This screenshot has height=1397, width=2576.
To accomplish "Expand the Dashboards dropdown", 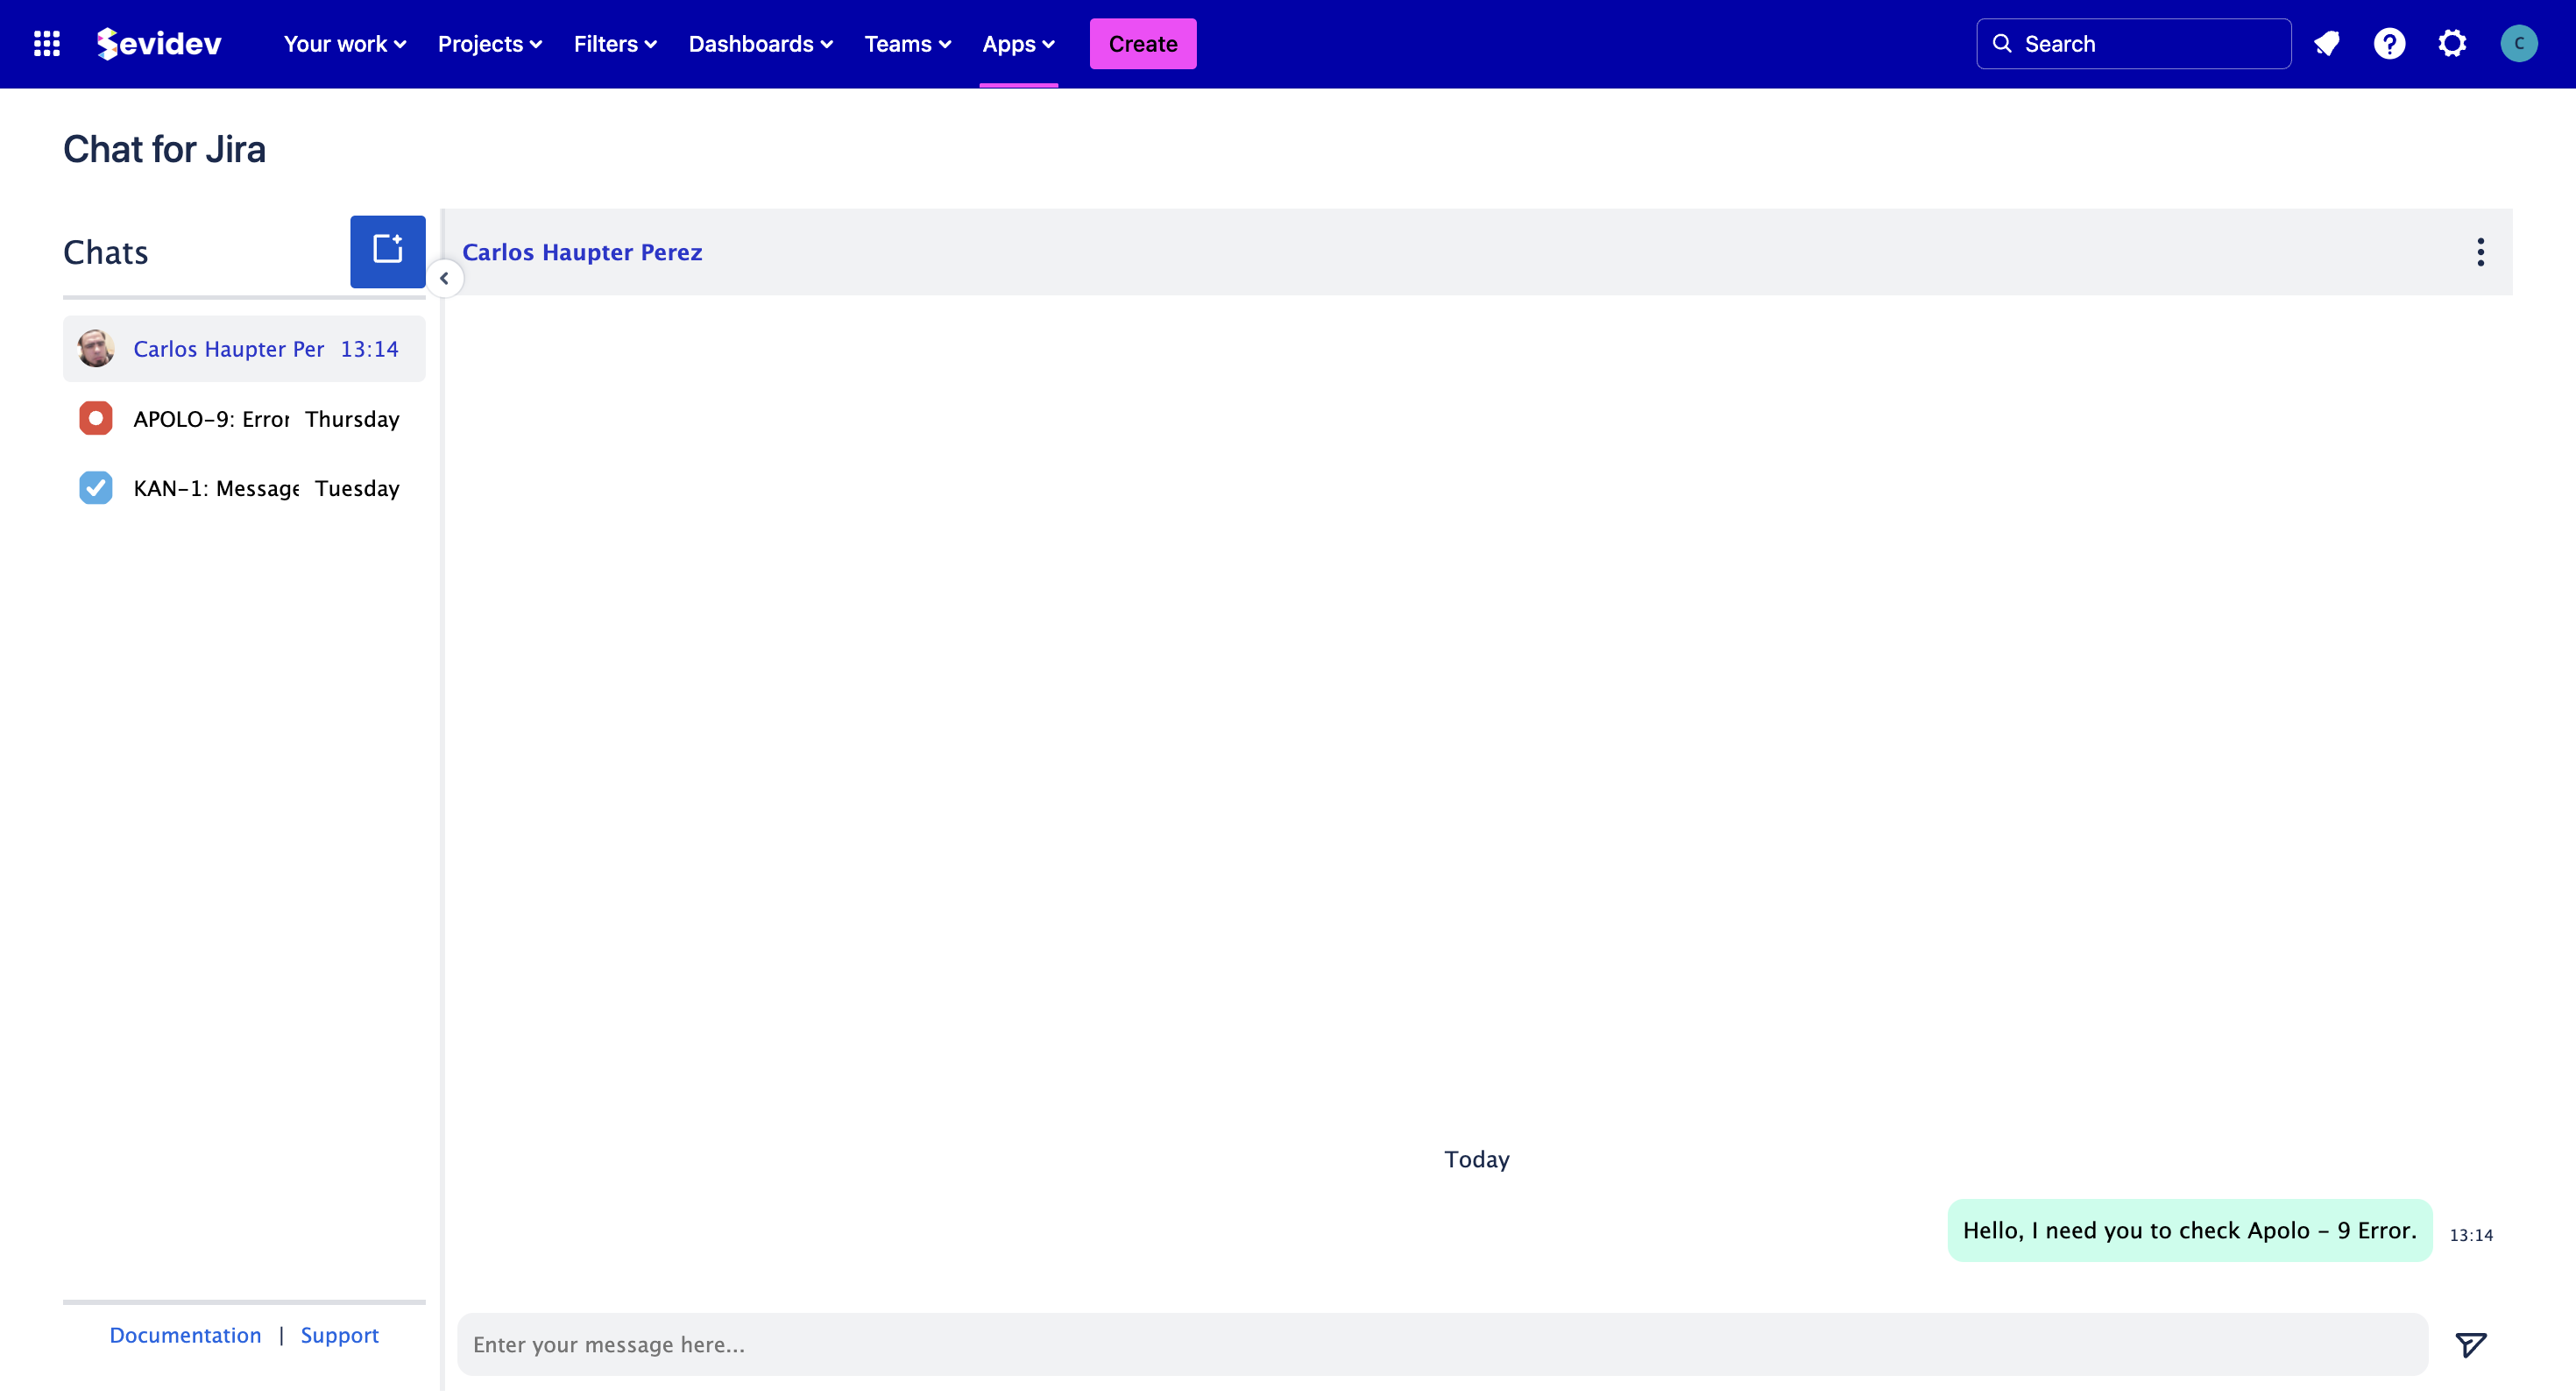I will (760, 44).
